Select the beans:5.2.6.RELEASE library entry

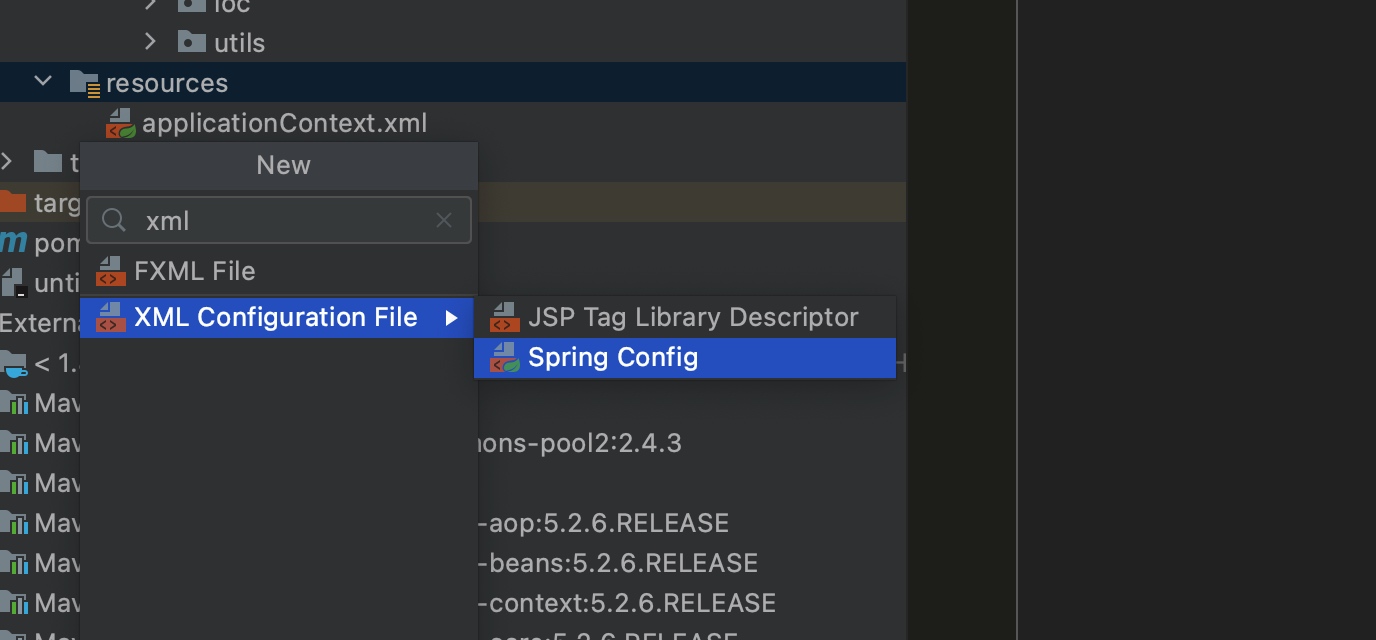620,563
